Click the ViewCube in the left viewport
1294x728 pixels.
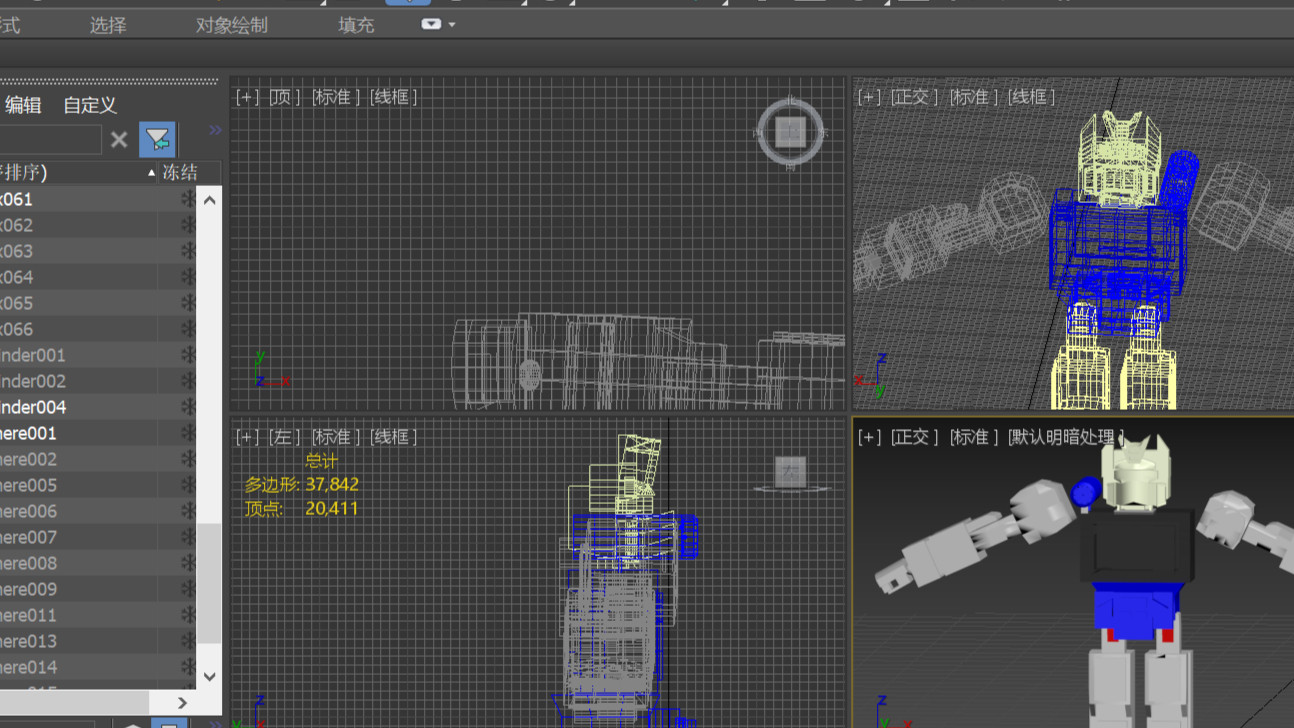pos(791,471)
